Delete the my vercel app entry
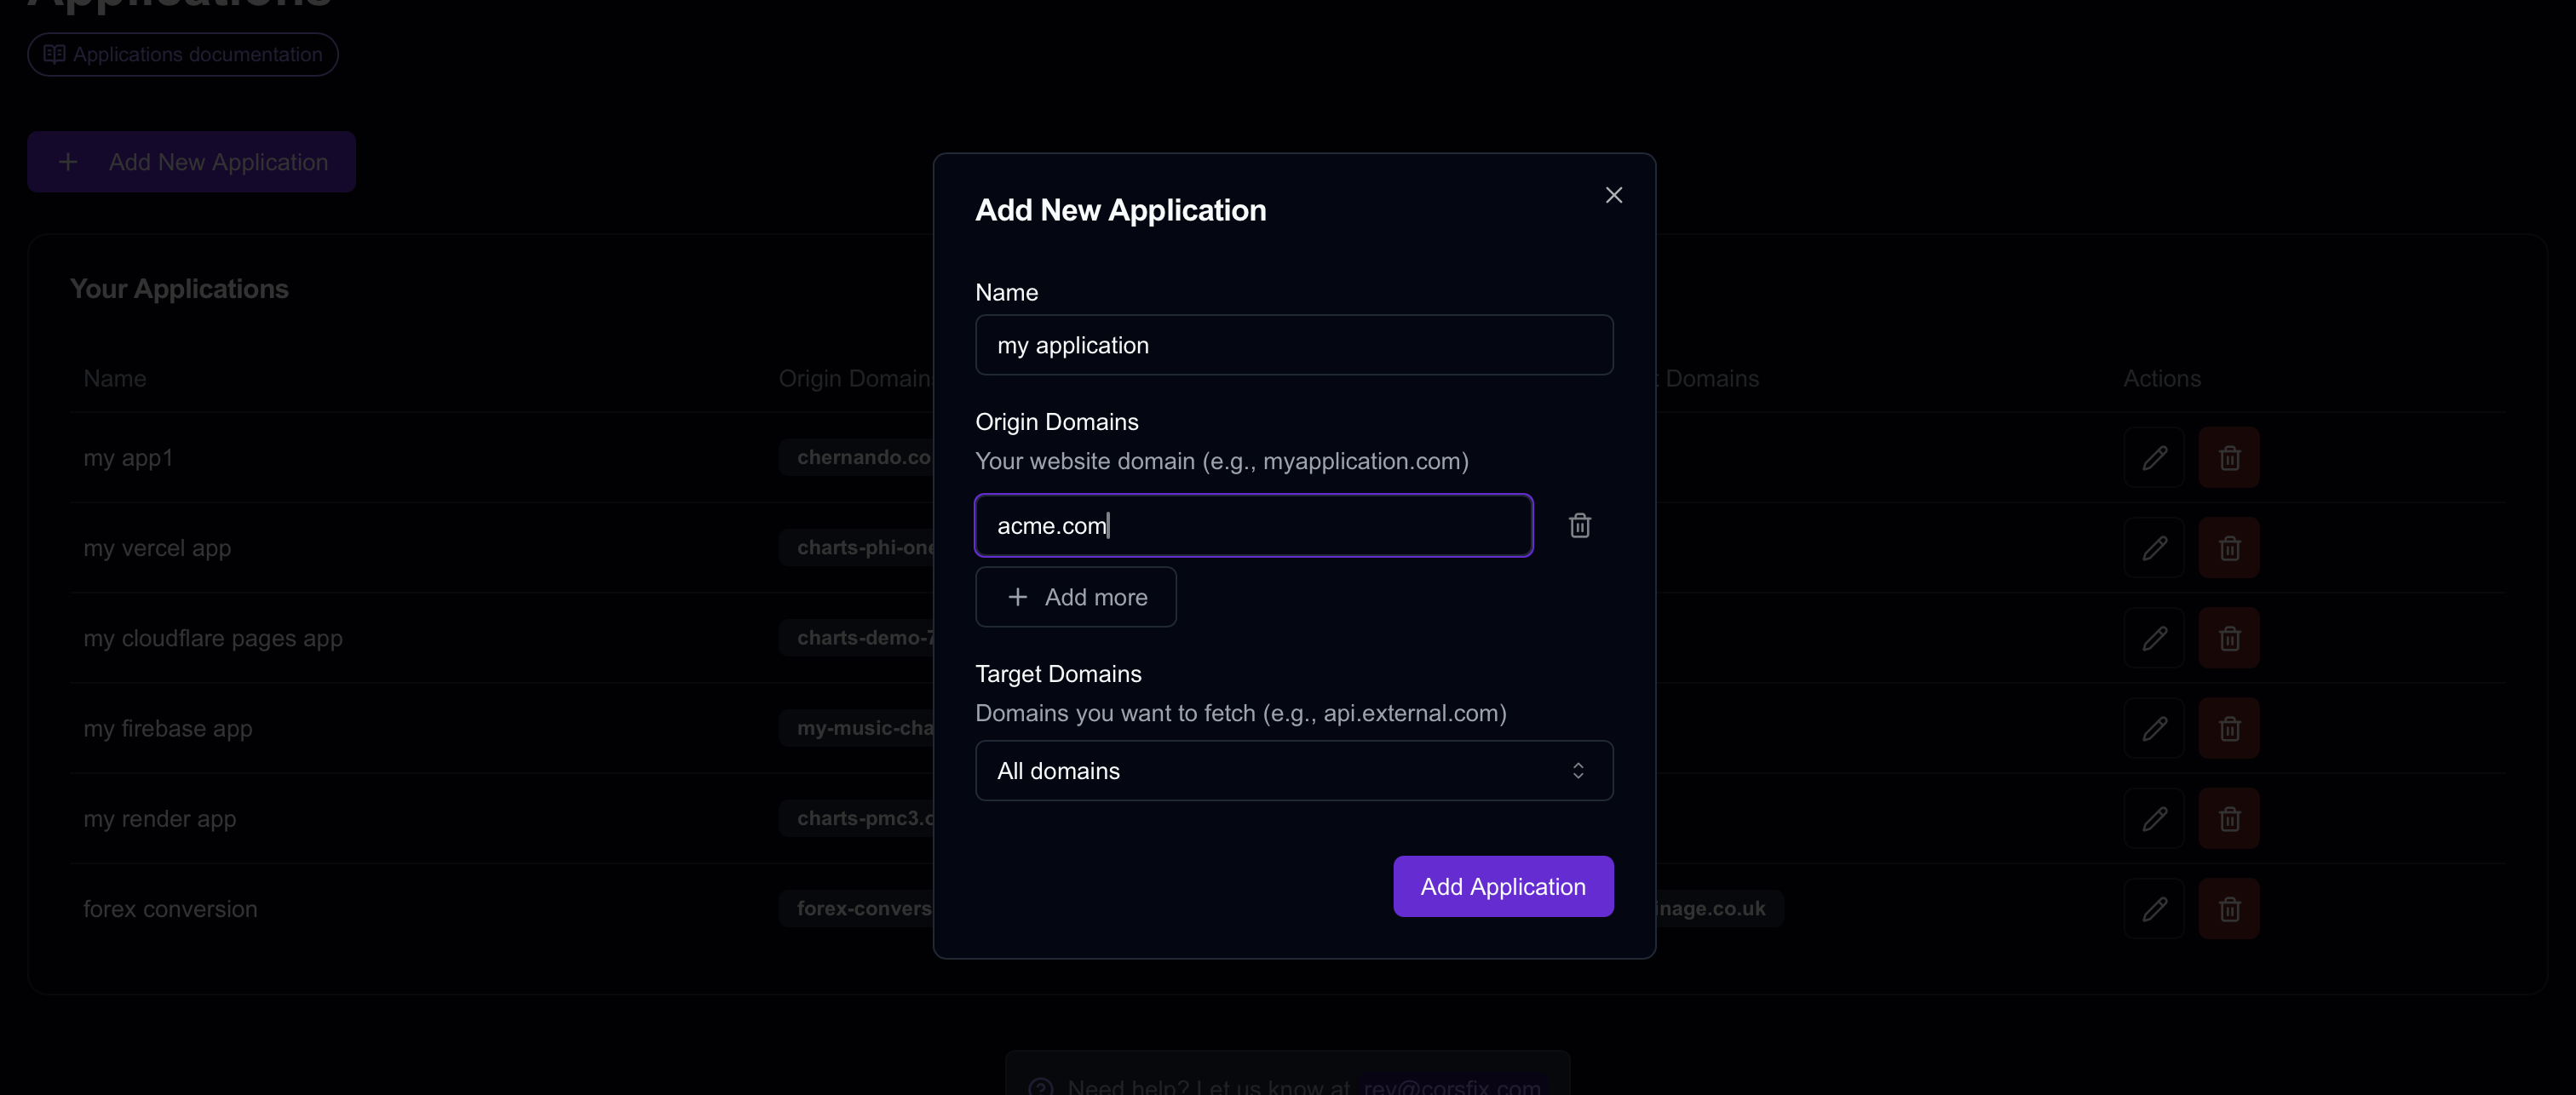This screenshot has width=2576, height=1095. [2229, 548]
